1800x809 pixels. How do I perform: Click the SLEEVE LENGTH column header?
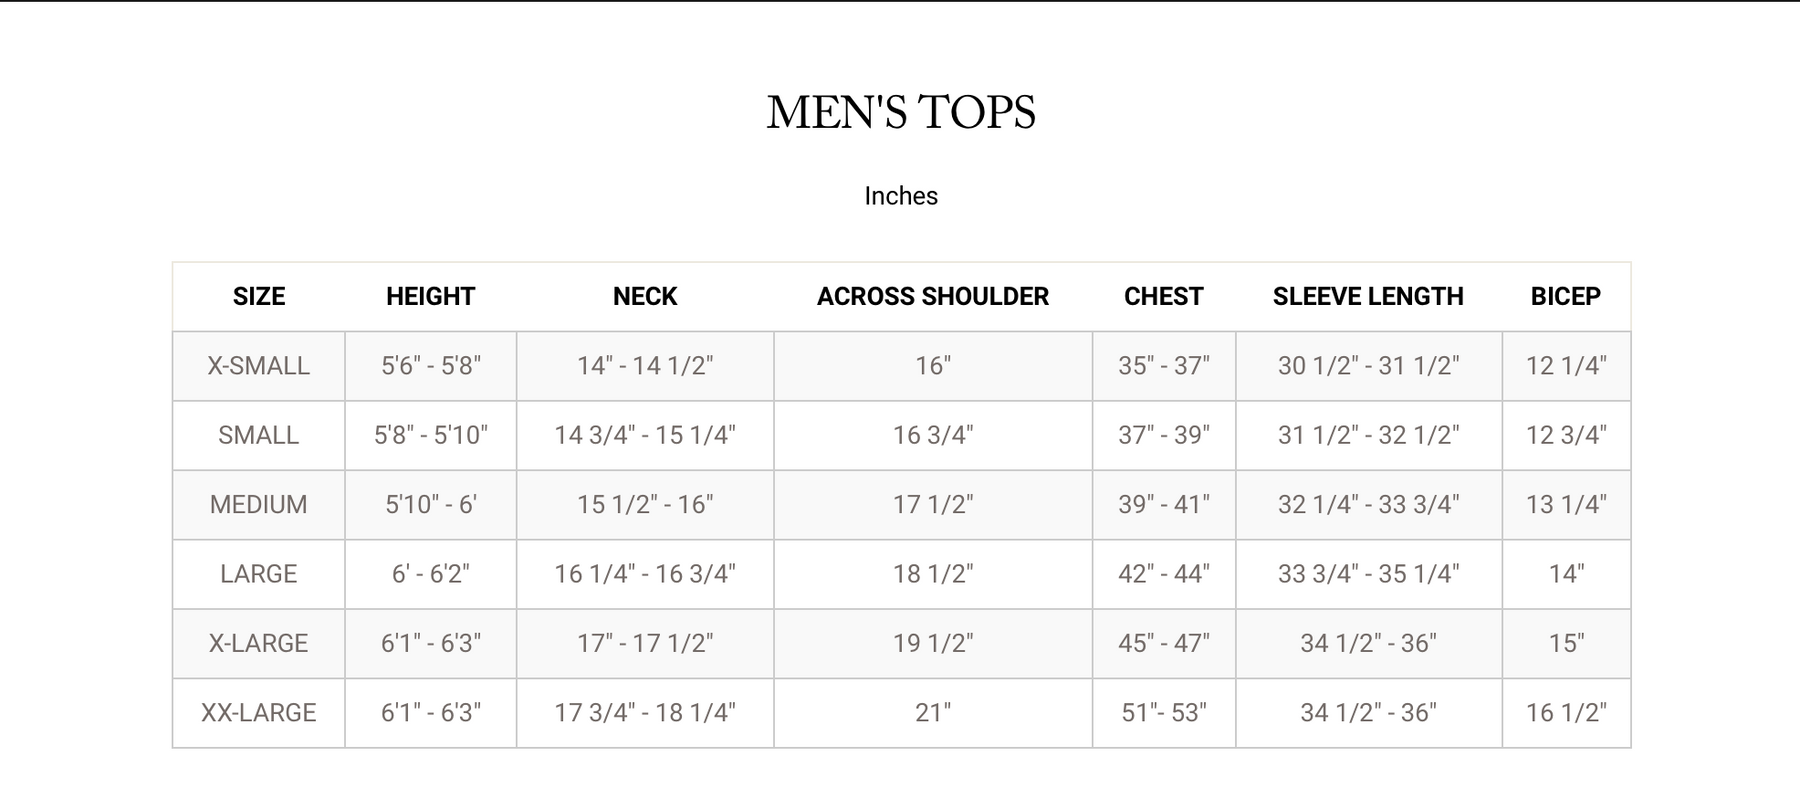point(1367,296)
